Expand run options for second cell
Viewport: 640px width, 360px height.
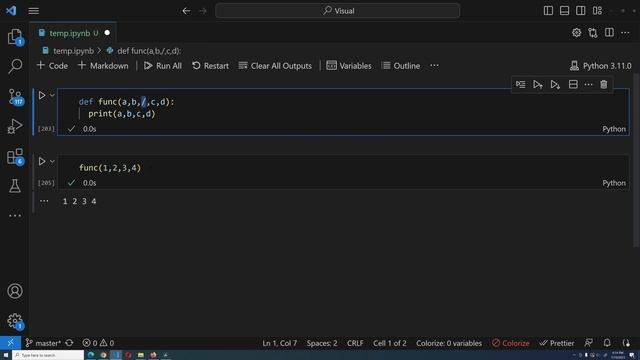[52, 161]
